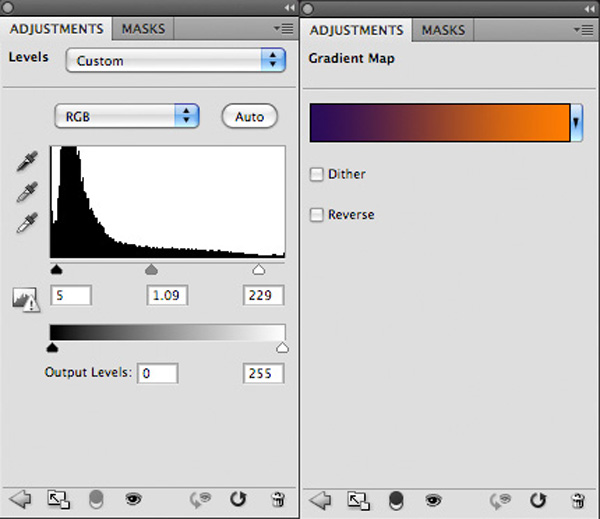The image size is (600, 519).
Task: Reset Levels adjustment to defaults
Action: 238,499
